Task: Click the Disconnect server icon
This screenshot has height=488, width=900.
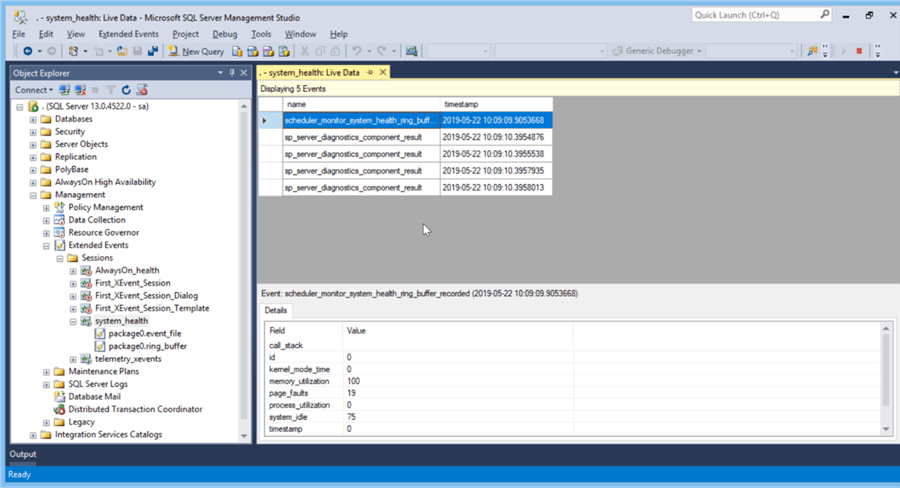Action: 80,90
